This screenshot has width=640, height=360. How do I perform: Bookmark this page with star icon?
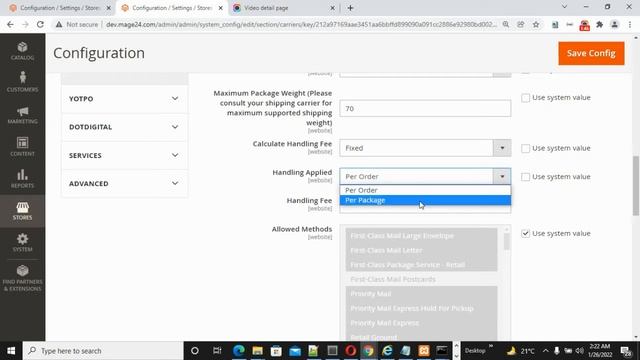coord(536,24)
